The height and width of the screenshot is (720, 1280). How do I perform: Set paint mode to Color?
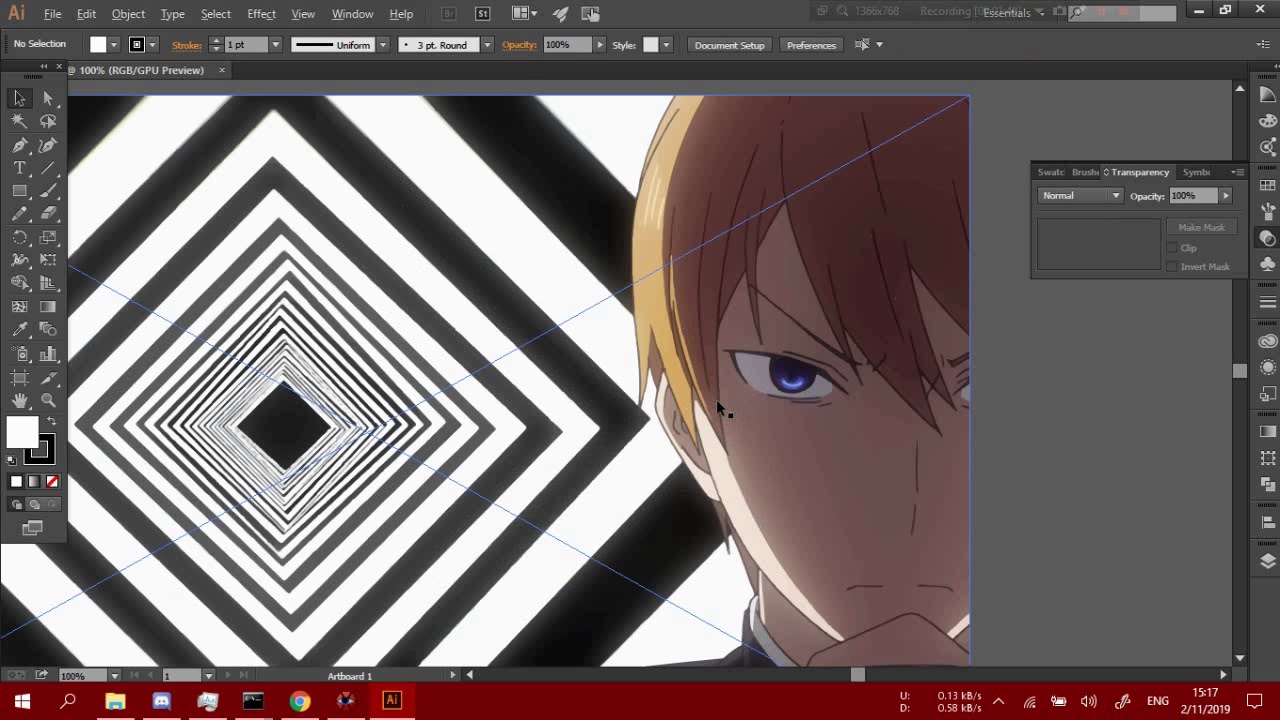tap(16, 482)
